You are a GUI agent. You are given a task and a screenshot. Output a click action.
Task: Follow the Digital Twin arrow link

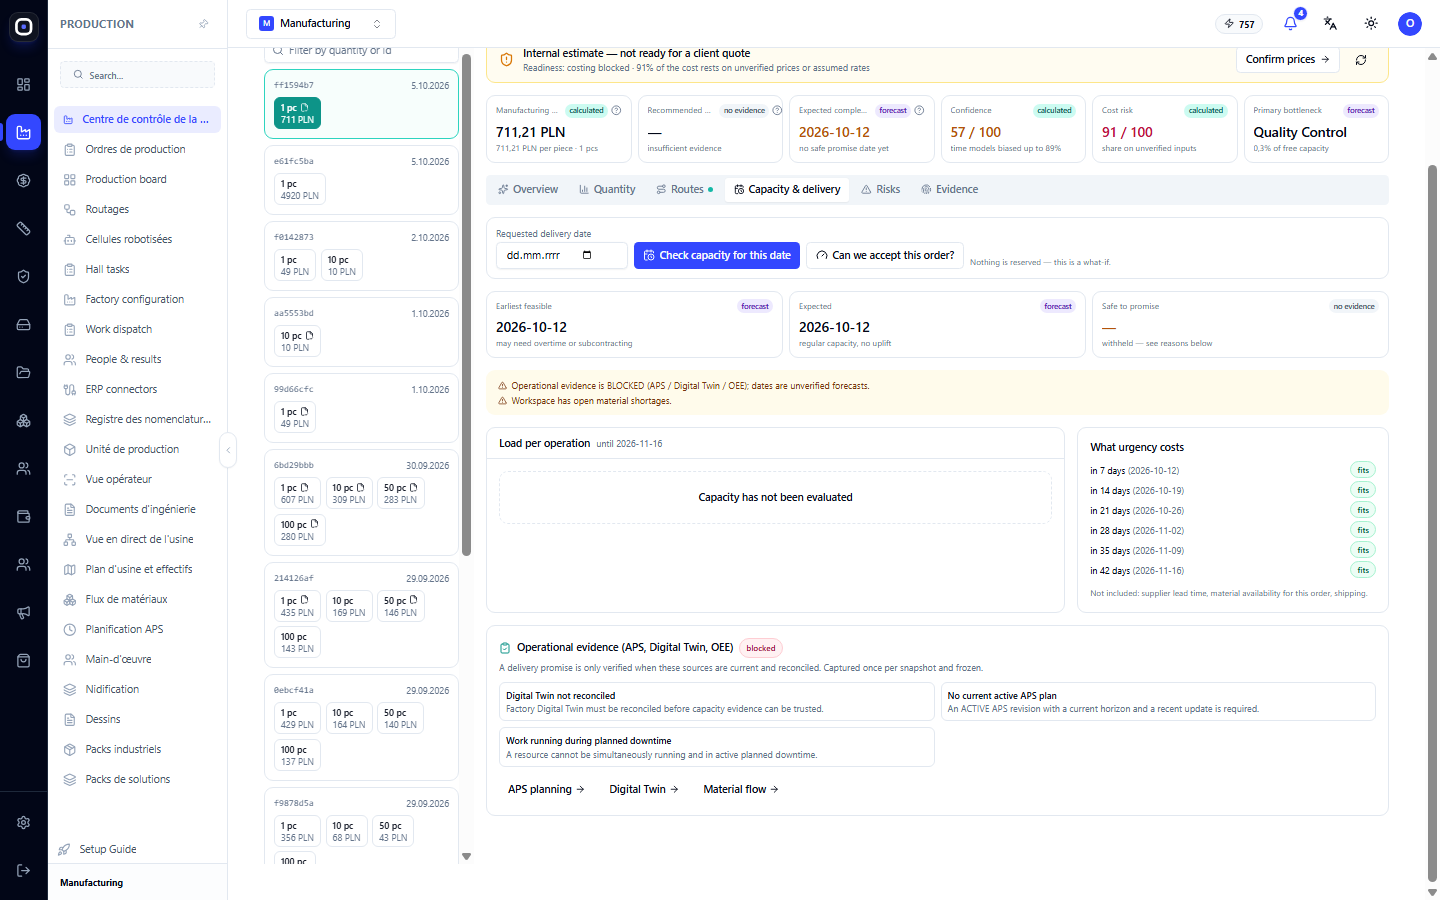pos(644,790)
